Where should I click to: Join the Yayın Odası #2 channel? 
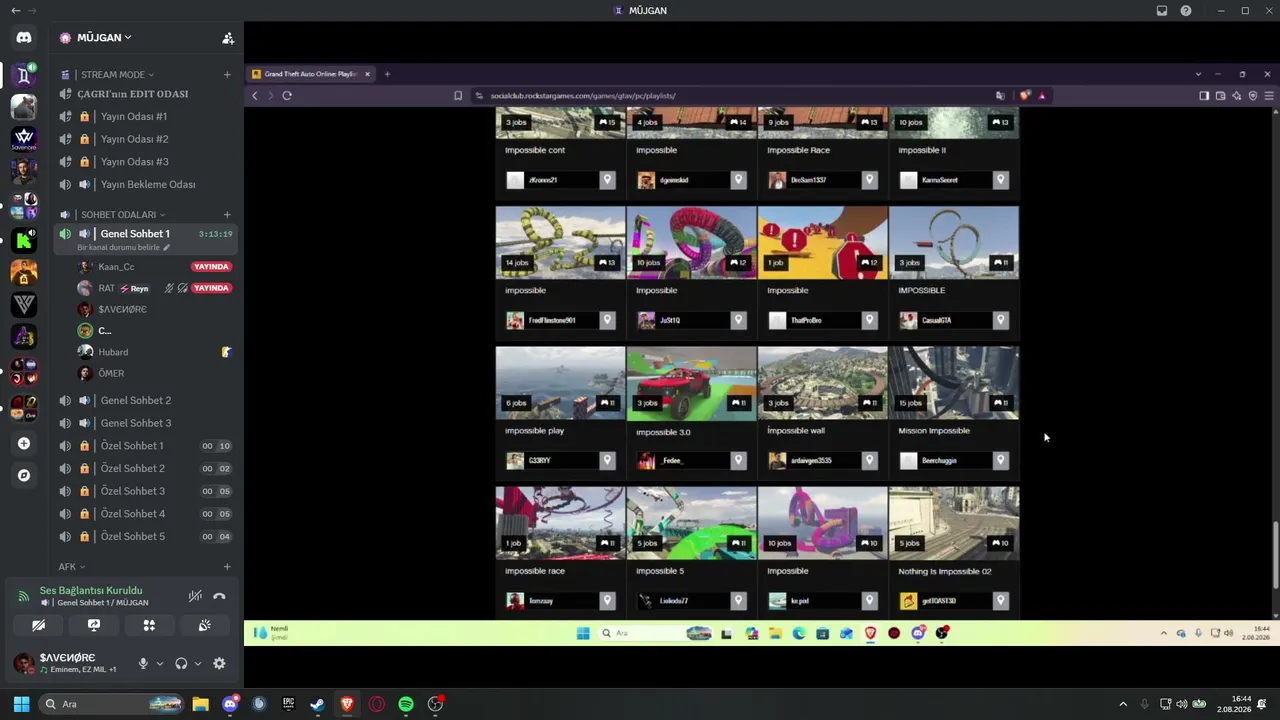(x=147, y=139)
